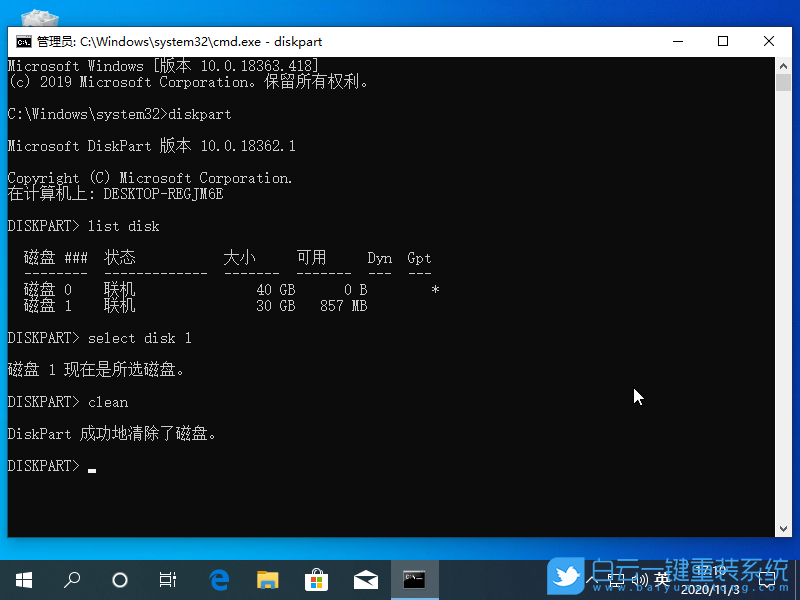The width and height of the screenshot is (800, 600).
Task: Open the touch keyboard icon
Action: (615, 580)
